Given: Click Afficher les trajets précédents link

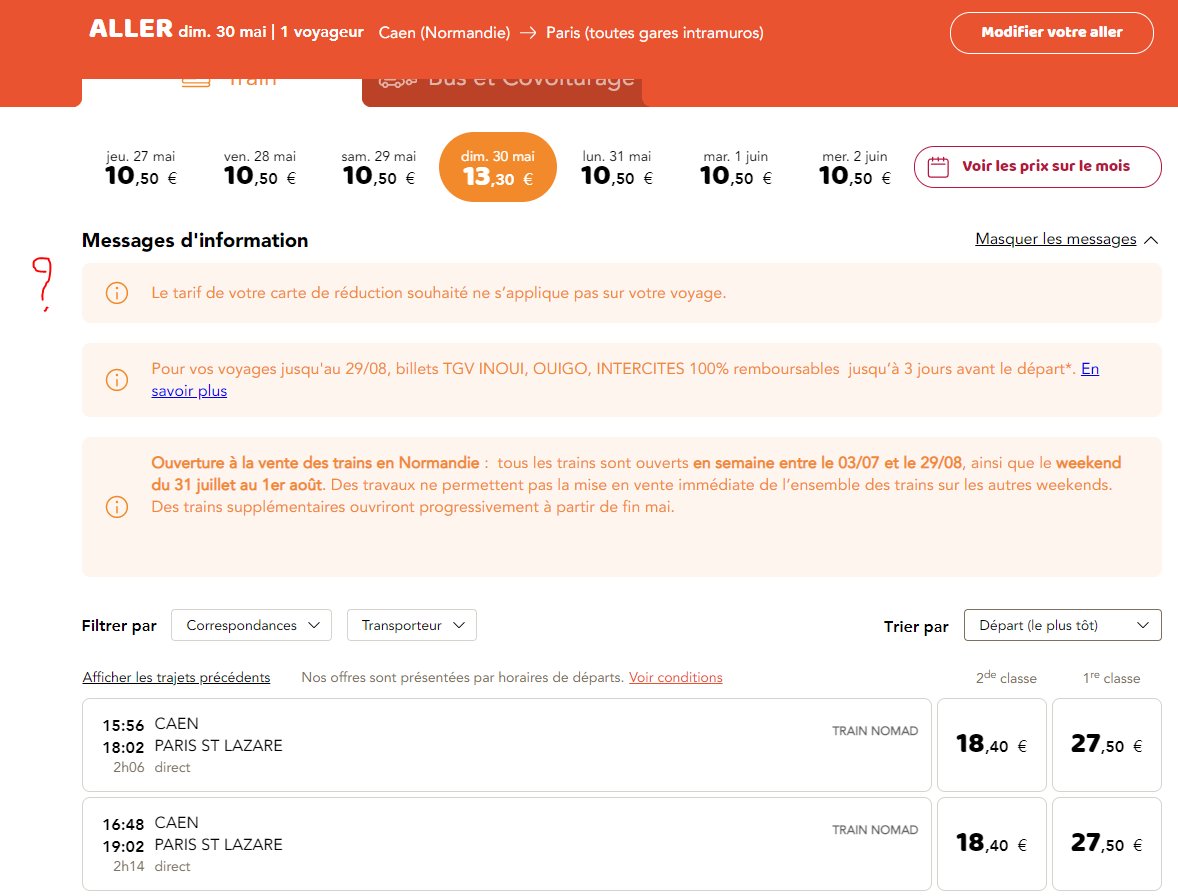Looking at the screenshot, I should coord(177,677).
